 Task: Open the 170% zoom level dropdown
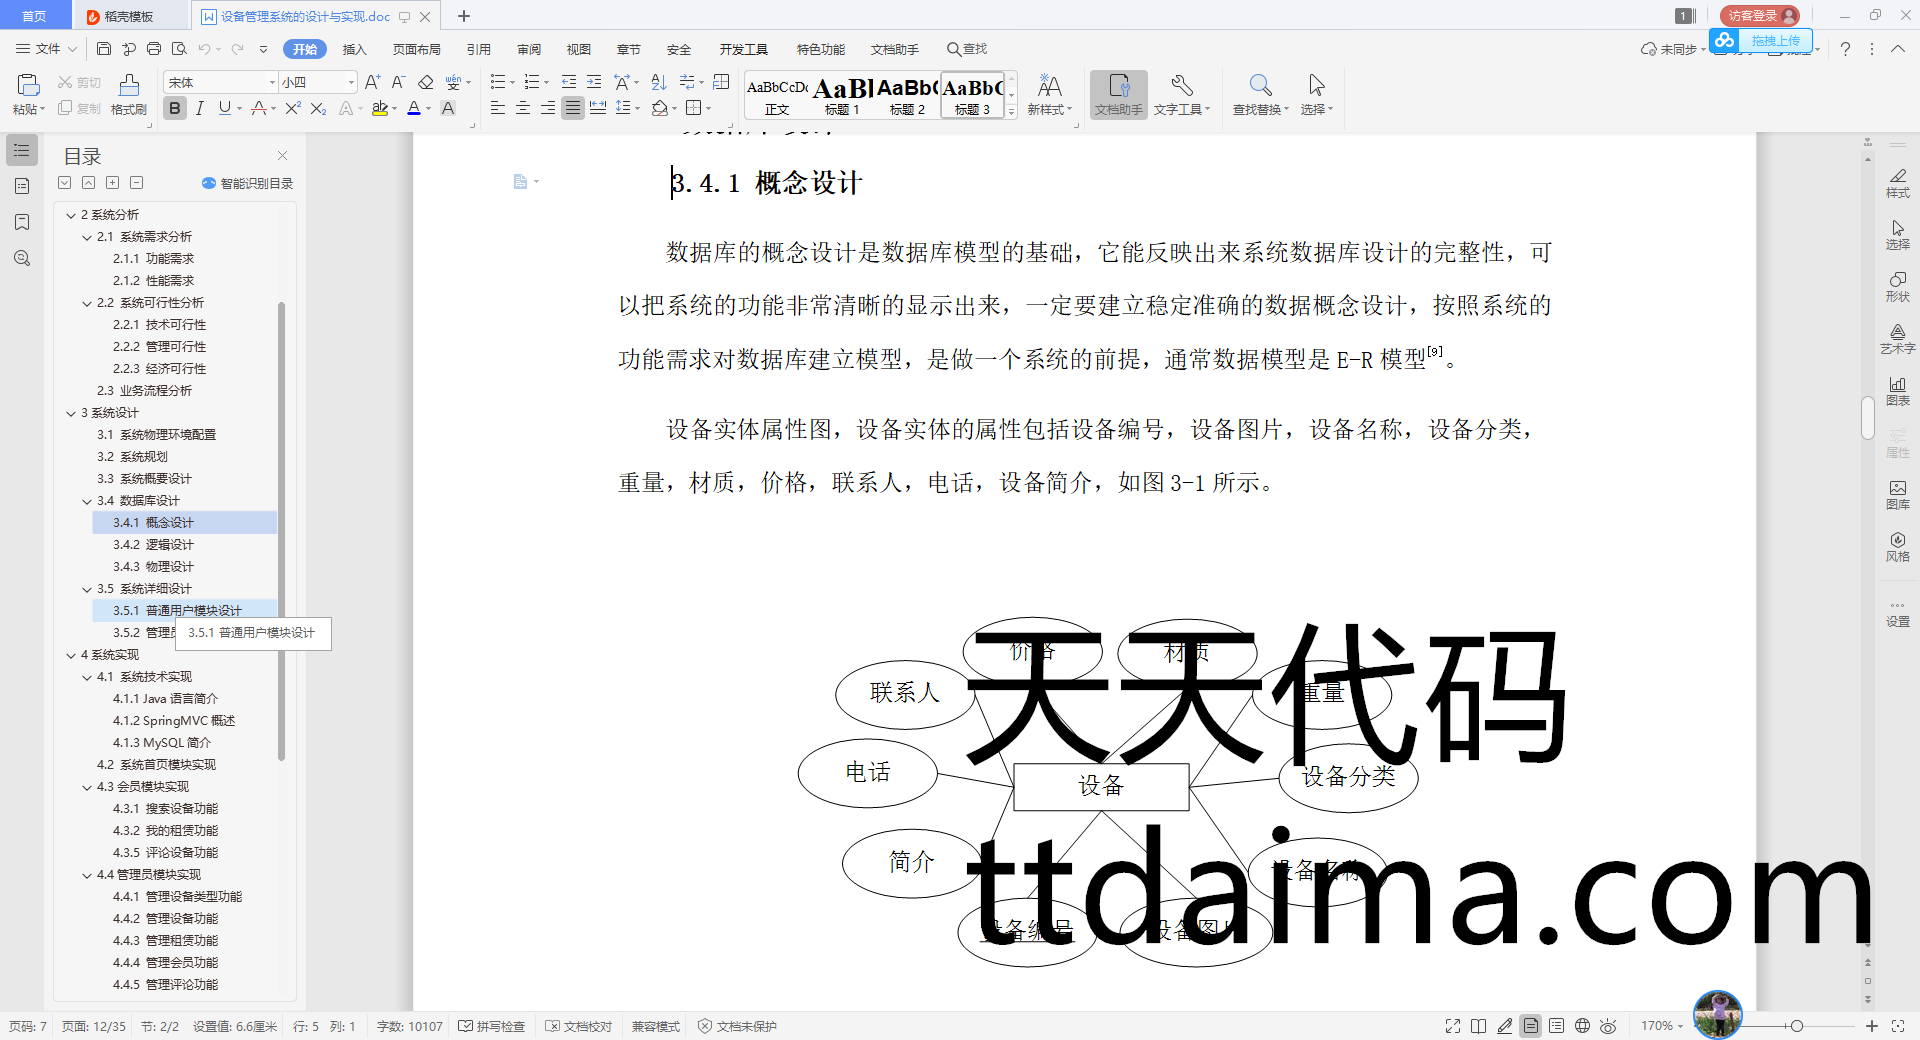tap(1662, 1026)
